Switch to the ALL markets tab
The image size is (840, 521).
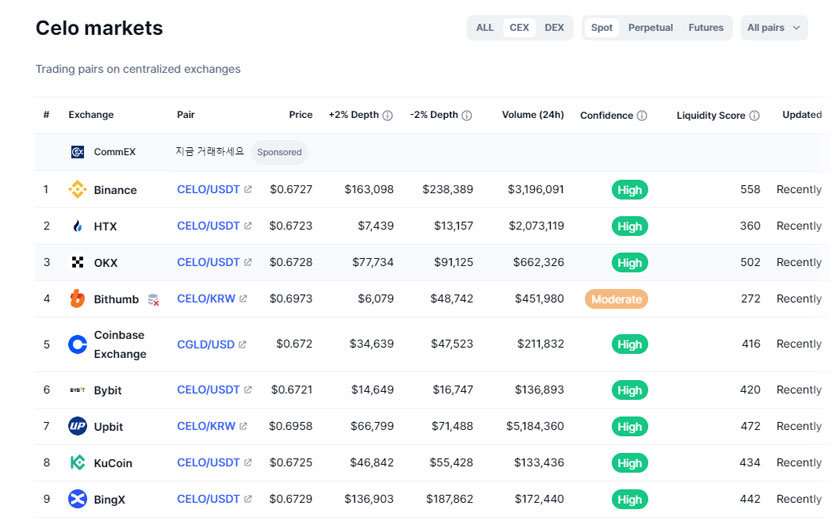[485, 28]
